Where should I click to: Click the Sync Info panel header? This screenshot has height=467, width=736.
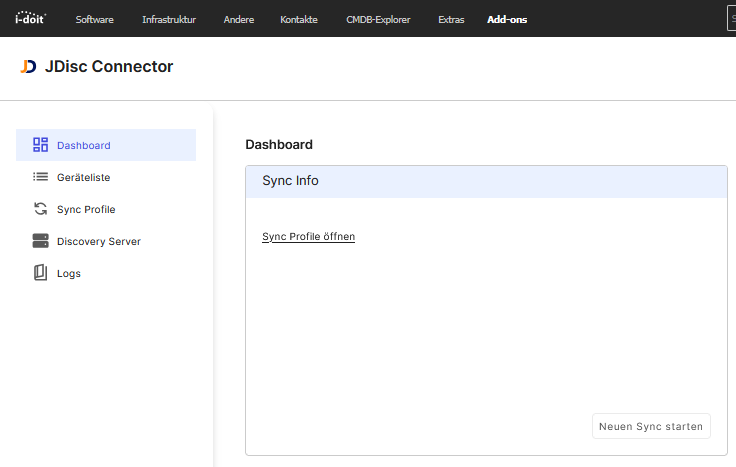(486, 181)
